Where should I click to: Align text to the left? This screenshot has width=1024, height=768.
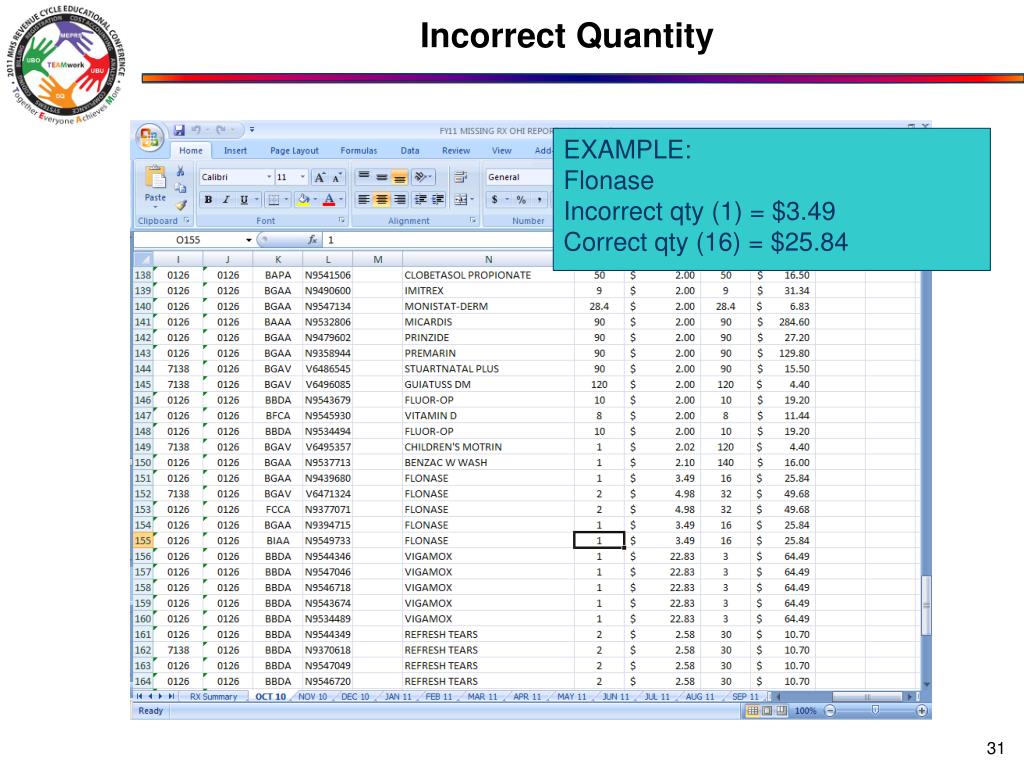click(x=364, y=200)
